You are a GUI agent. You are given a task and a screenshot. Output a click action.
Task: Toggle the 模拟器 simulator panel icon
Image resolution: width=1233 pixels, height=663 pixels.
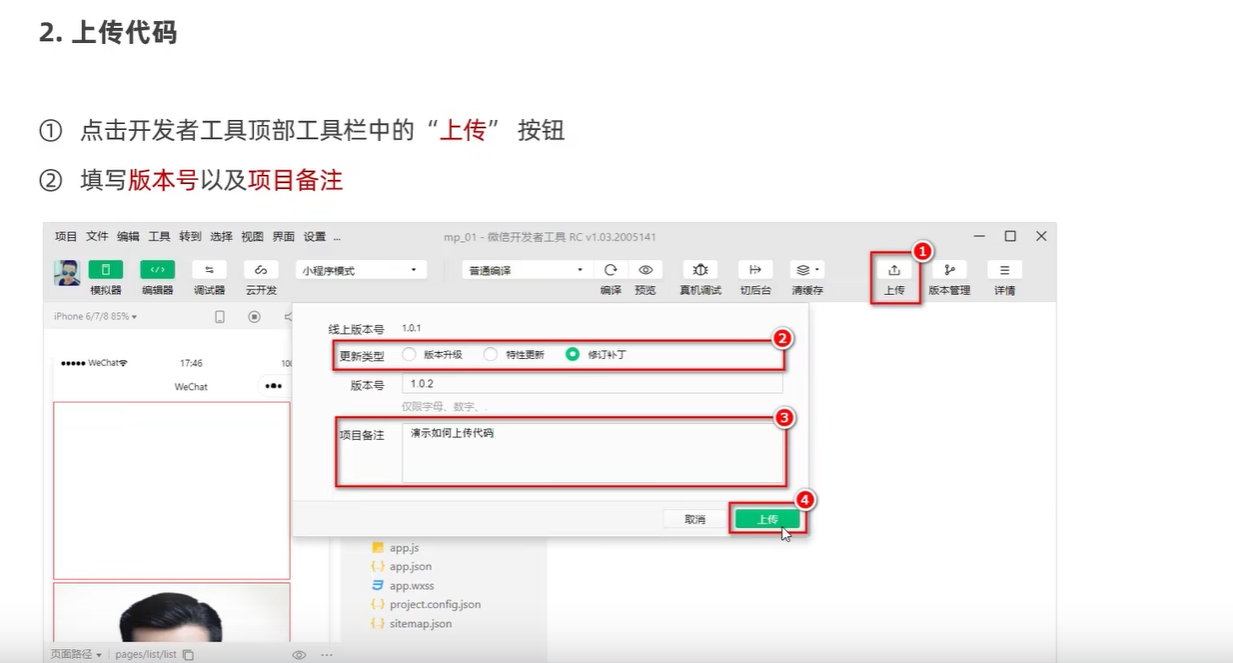[x=105, y=270]
